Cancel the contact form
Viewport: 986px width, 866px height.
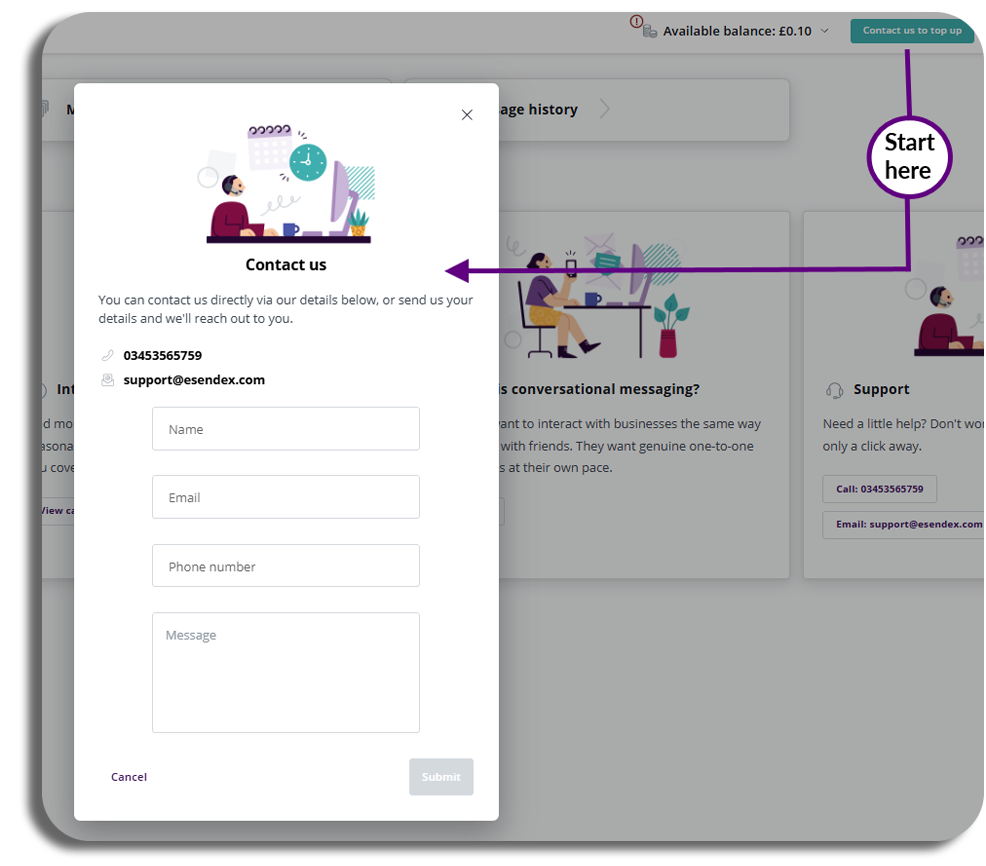tap(129, 777)
